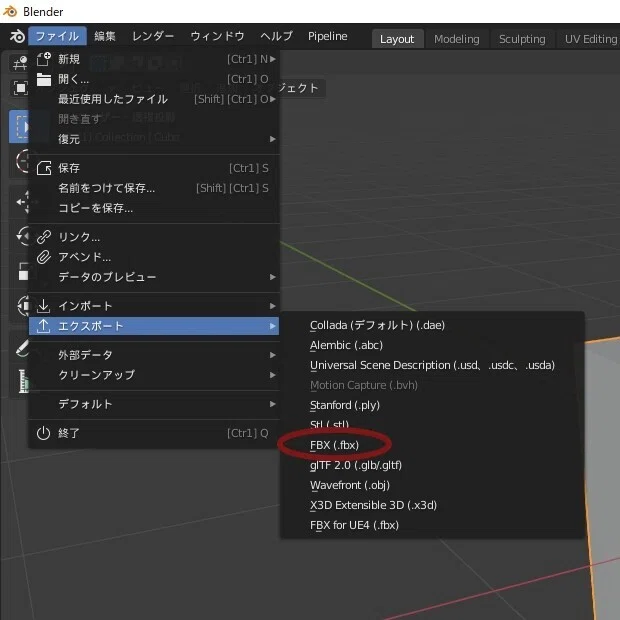Export as Stl (.stl)

[x=432, y=425]
